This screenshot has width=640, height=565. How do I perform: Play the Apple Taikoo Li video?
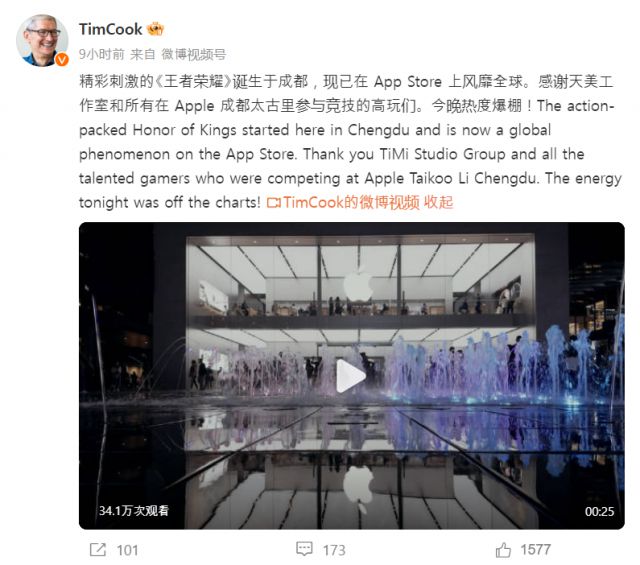350,376
